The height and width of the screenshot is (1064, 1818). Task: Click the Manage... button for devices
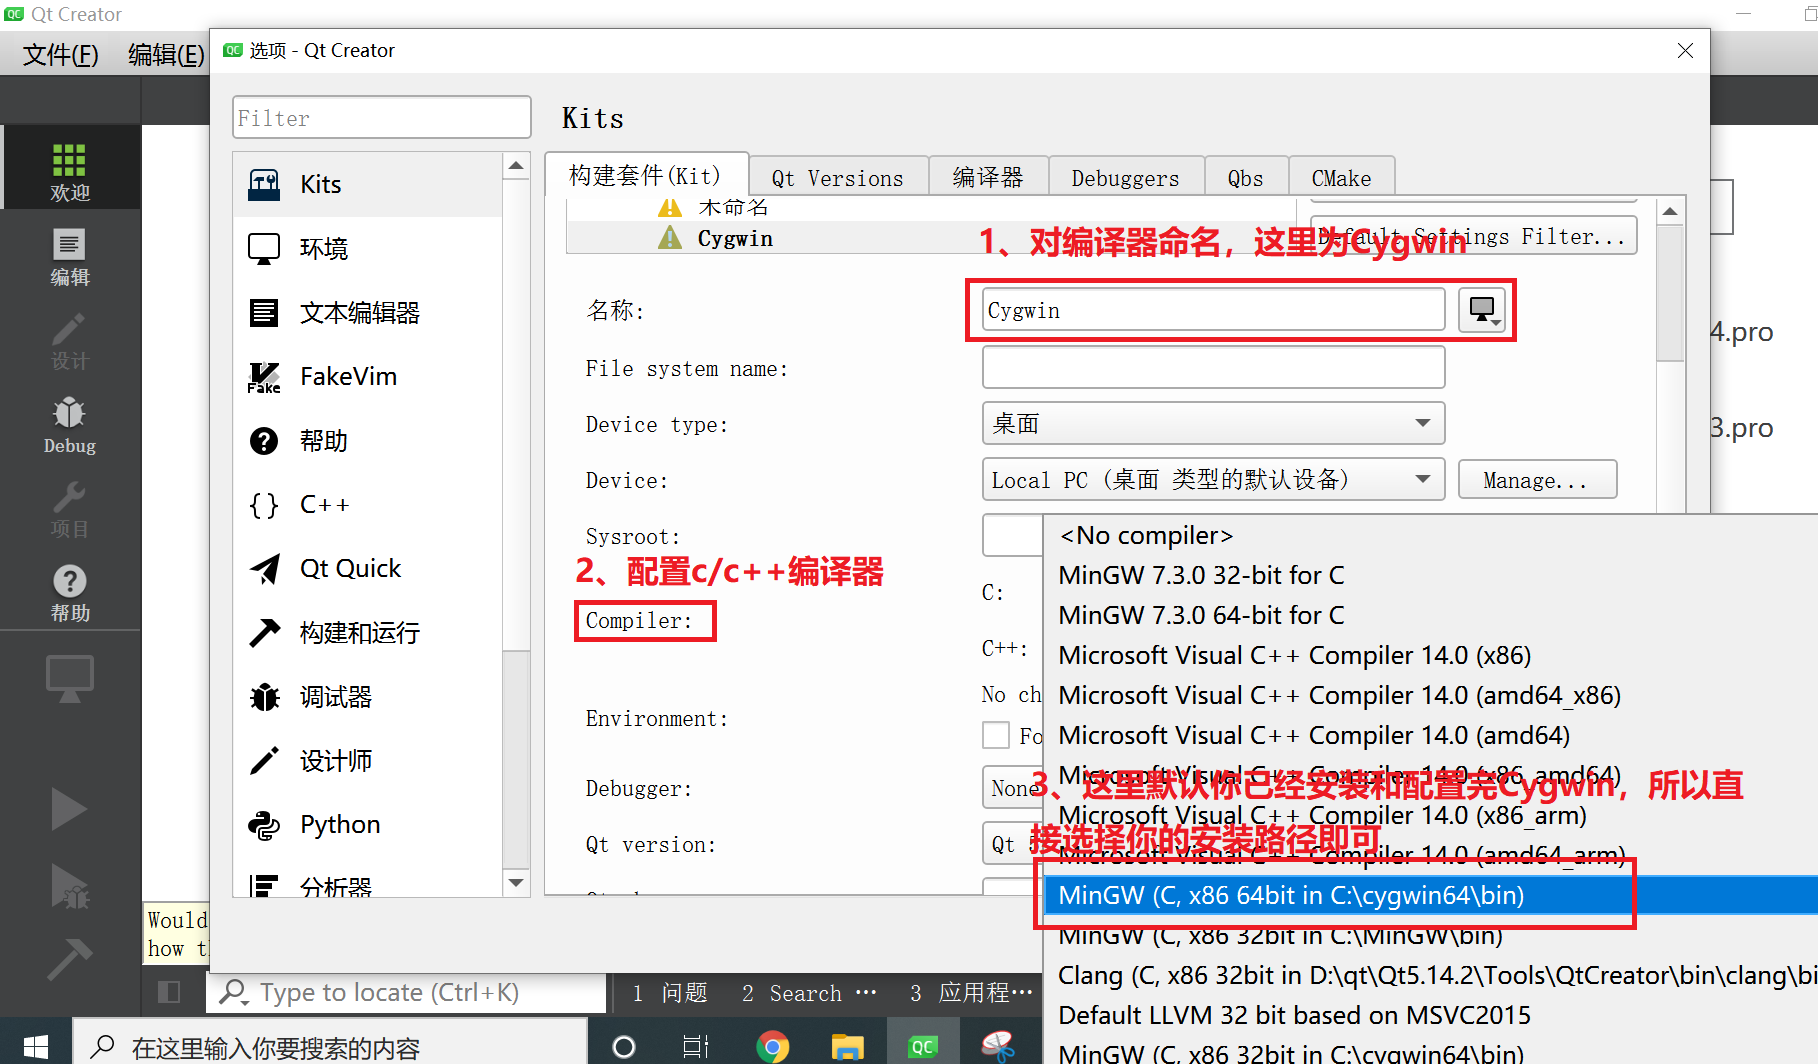1537,479
